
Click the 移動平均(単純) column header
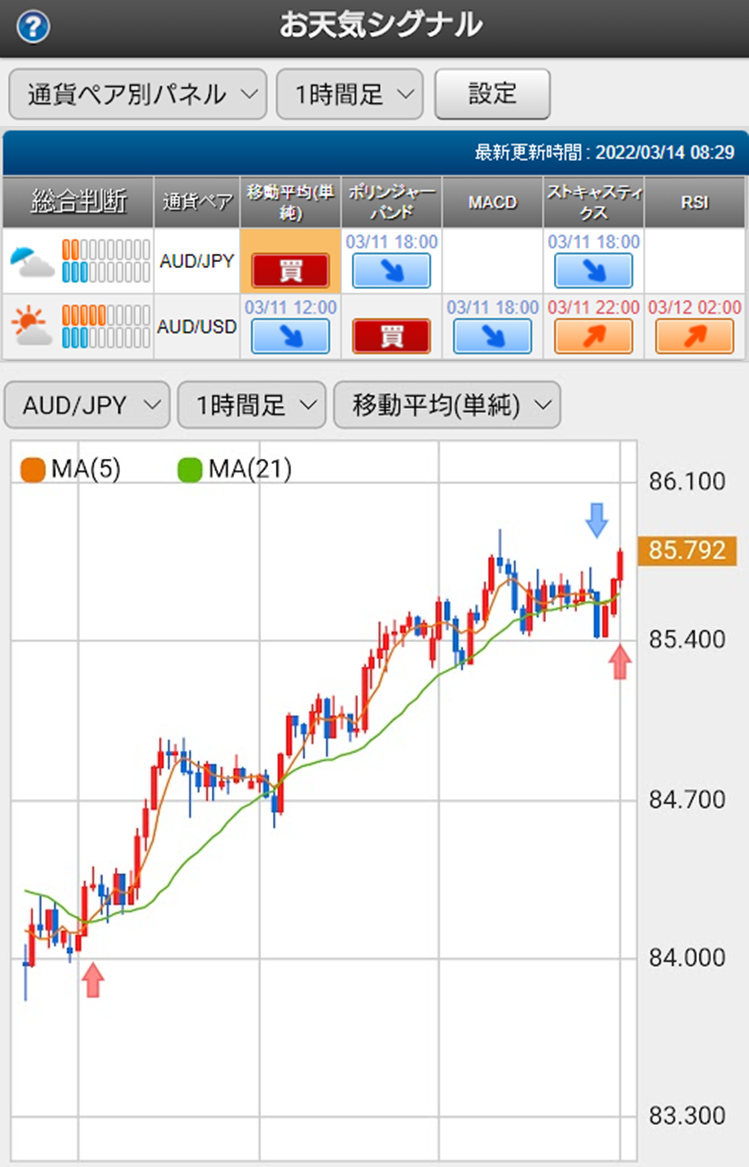tap(290, 202)
